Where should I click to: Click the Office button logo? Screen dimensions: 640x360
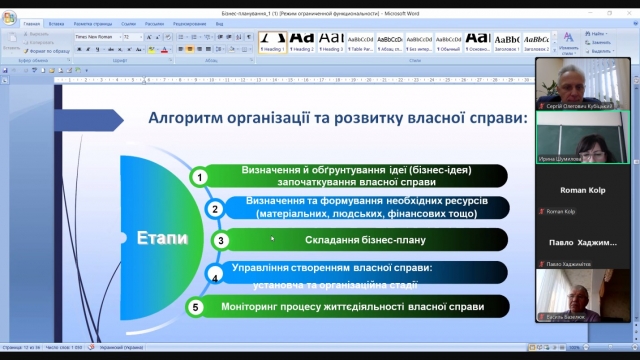point(9,18)
